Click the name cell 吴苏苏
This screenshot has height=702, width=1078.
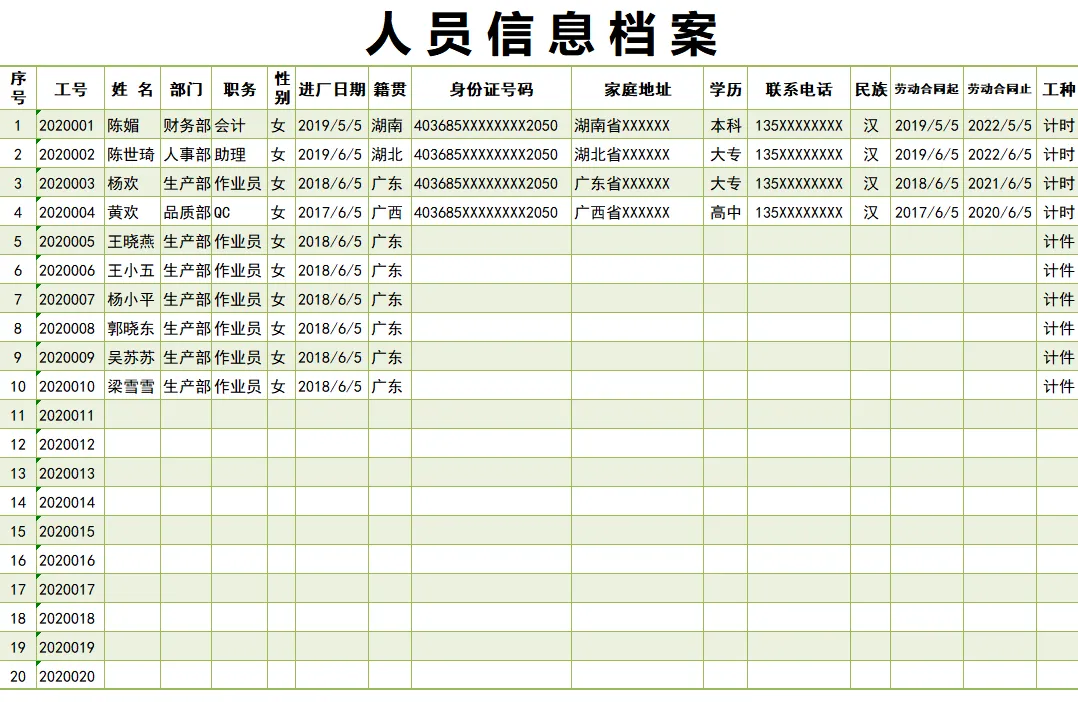133,357
